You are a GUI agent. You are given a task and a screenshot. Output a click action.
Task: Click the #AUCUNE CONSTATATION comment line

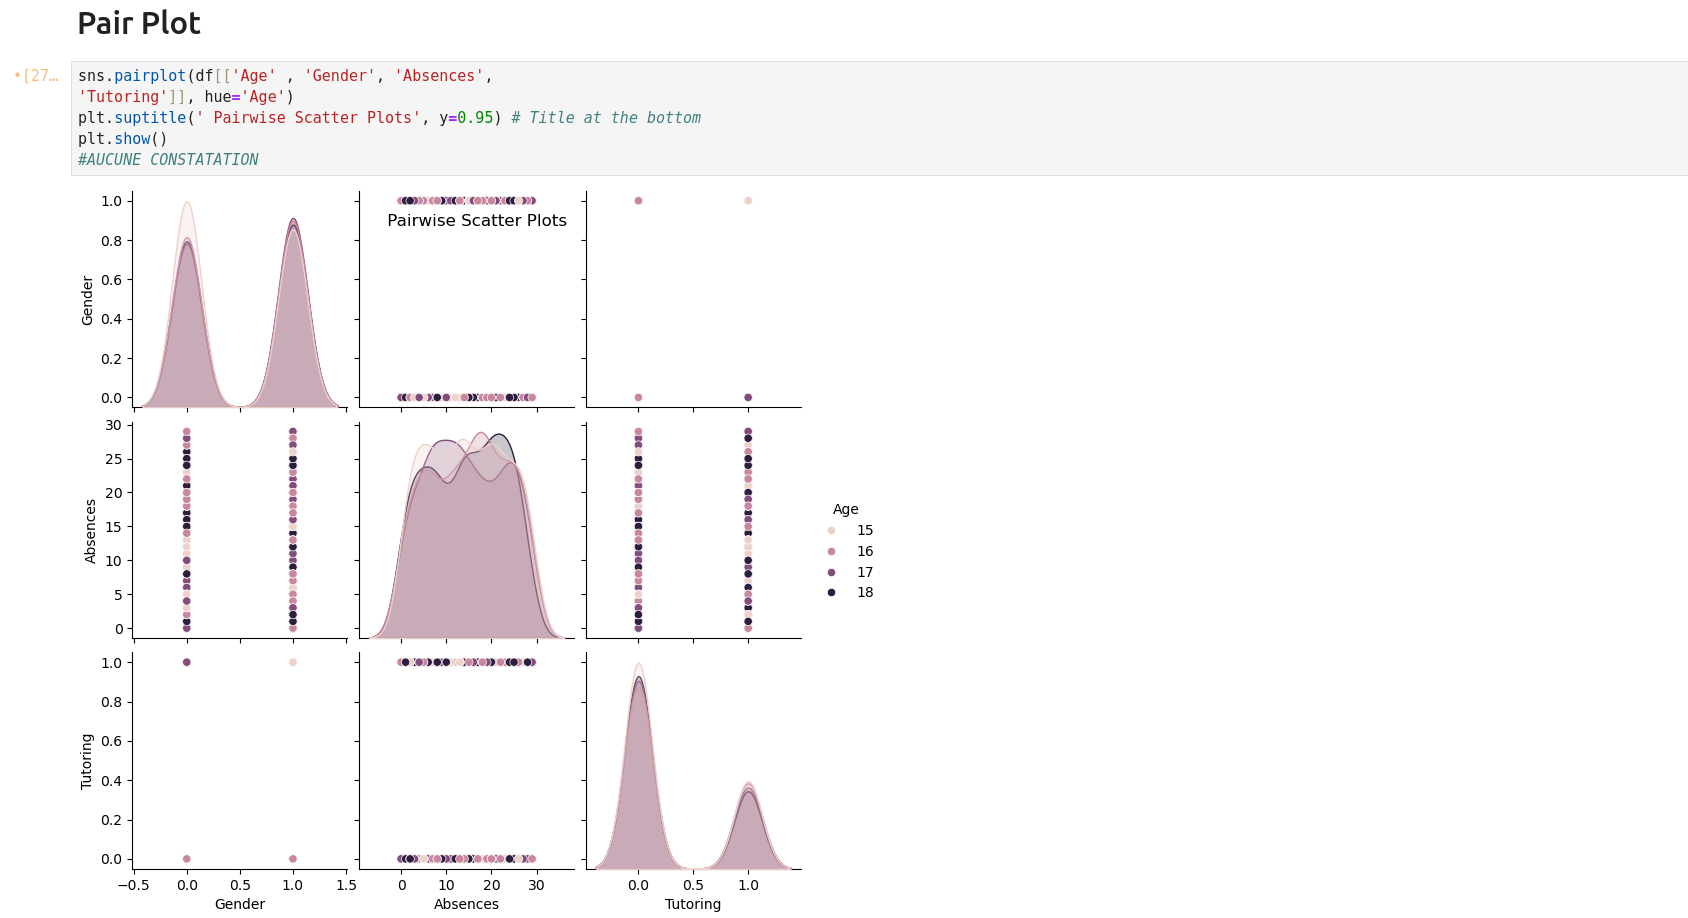tap(168, 160)
